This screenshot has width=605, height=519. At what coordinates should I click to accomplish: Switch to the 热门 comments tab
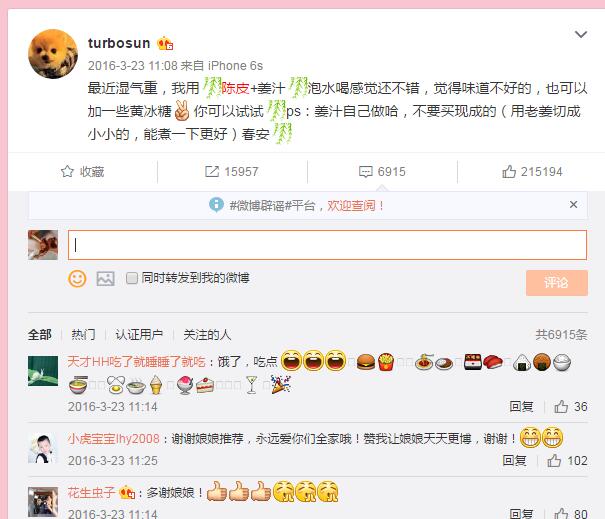(83, 335)
